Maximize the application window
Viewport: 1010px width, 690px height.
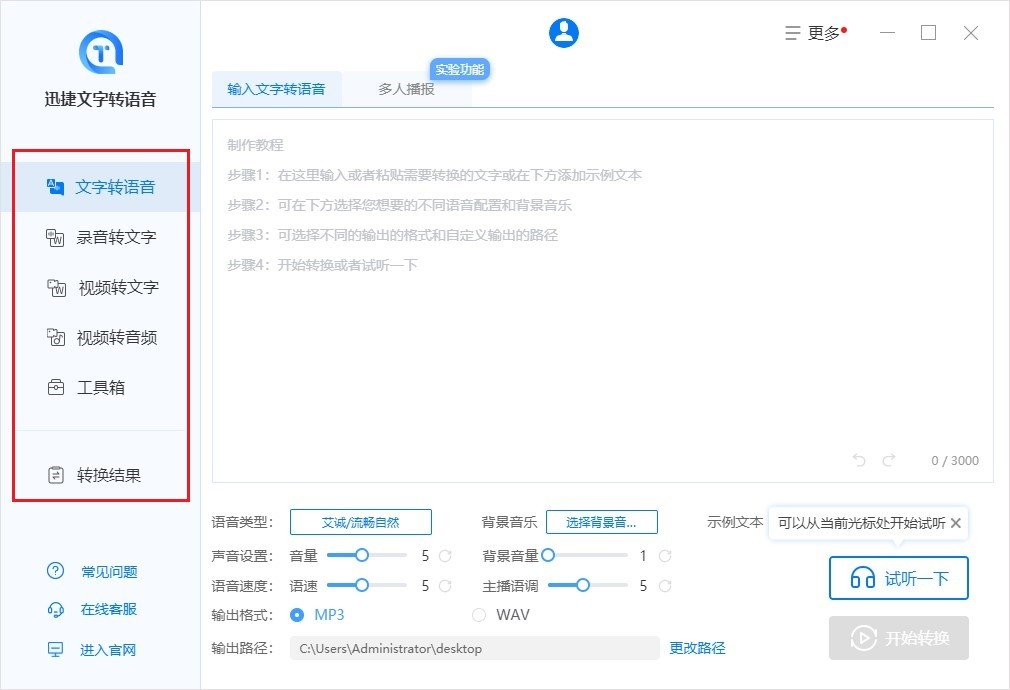(x=928, y=33)
